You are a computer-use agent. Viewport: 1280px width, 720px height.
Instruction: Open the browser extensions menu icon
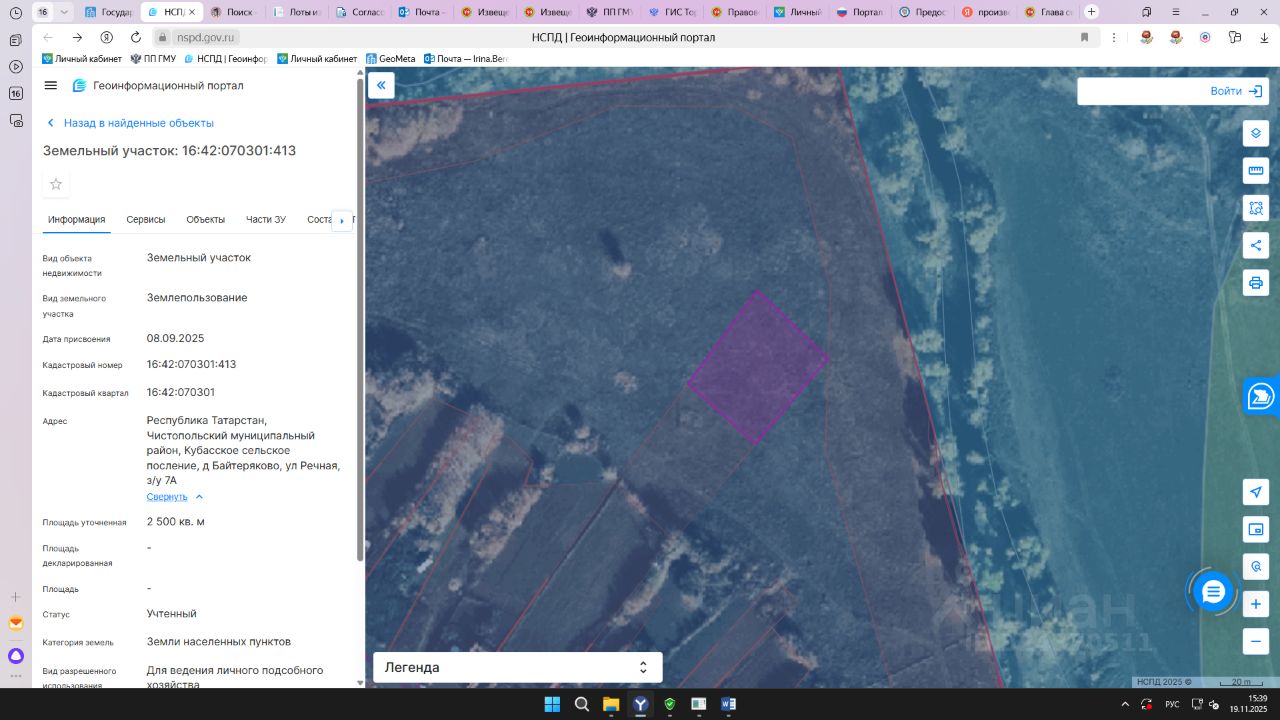tap(1235, 37)
